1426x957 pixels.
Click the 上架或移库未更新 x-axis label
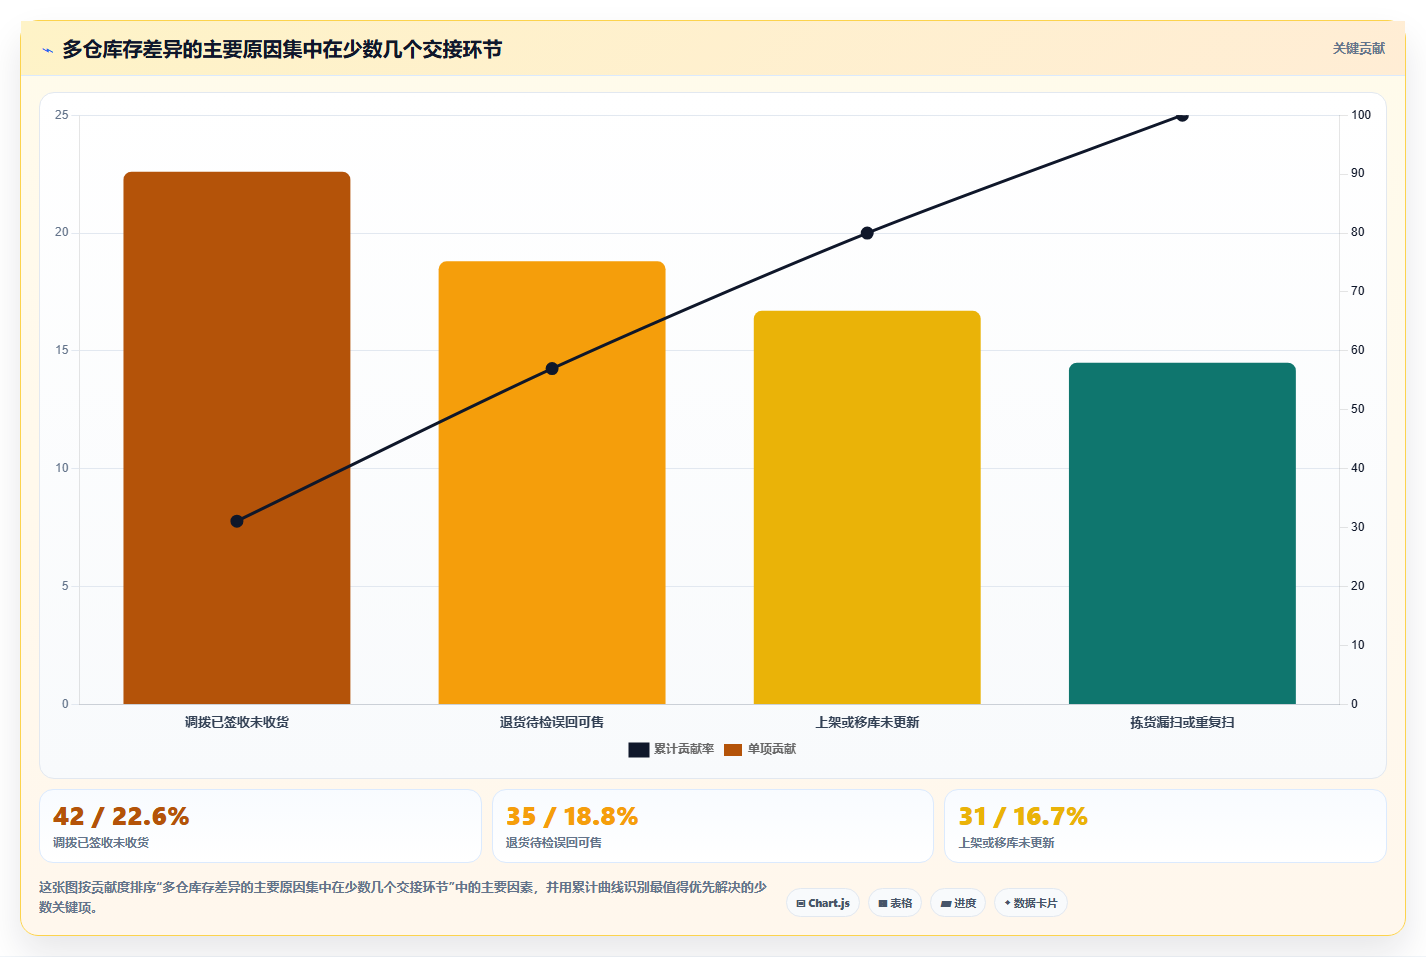click(867, 722)
